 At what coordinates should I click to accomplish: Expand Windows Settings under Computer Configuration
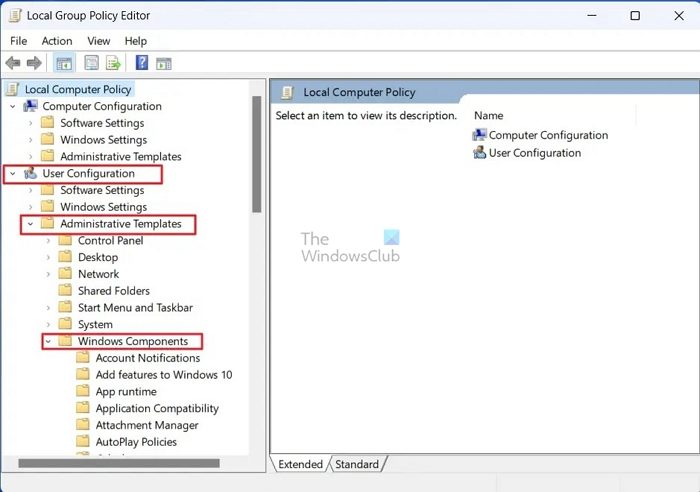click(x=30, y=140)
